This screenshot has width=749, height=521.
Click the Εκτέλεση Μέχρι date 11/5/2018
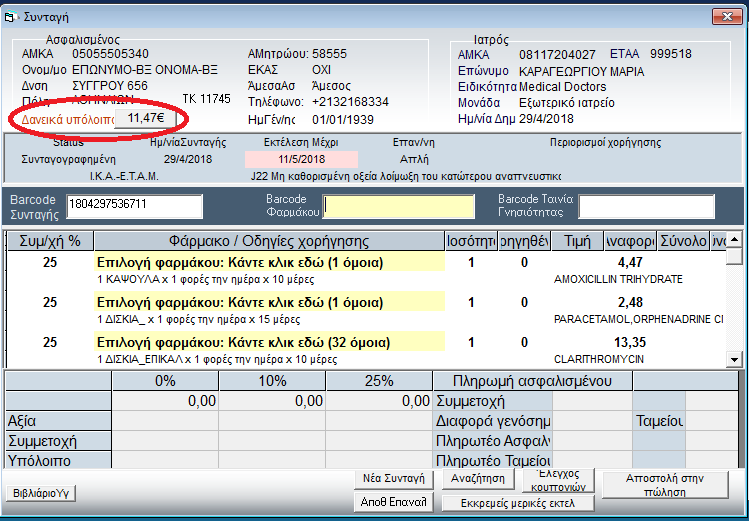tap(301, 159)
